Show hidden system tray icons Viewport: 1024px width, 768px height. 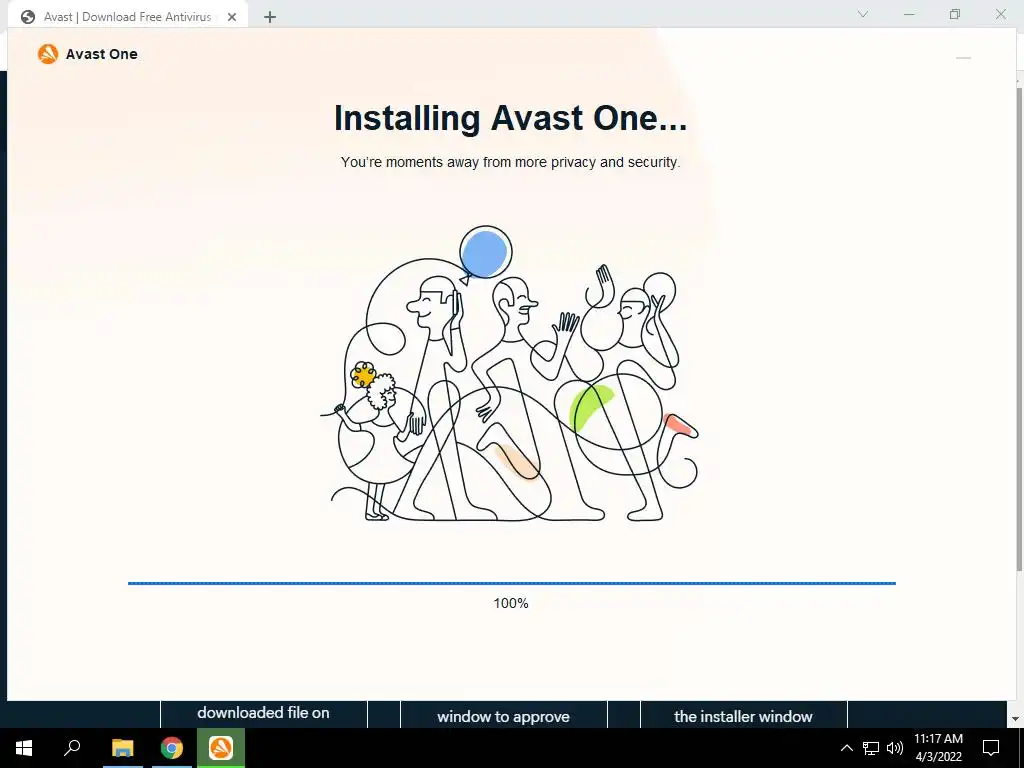tap(846, 748)
